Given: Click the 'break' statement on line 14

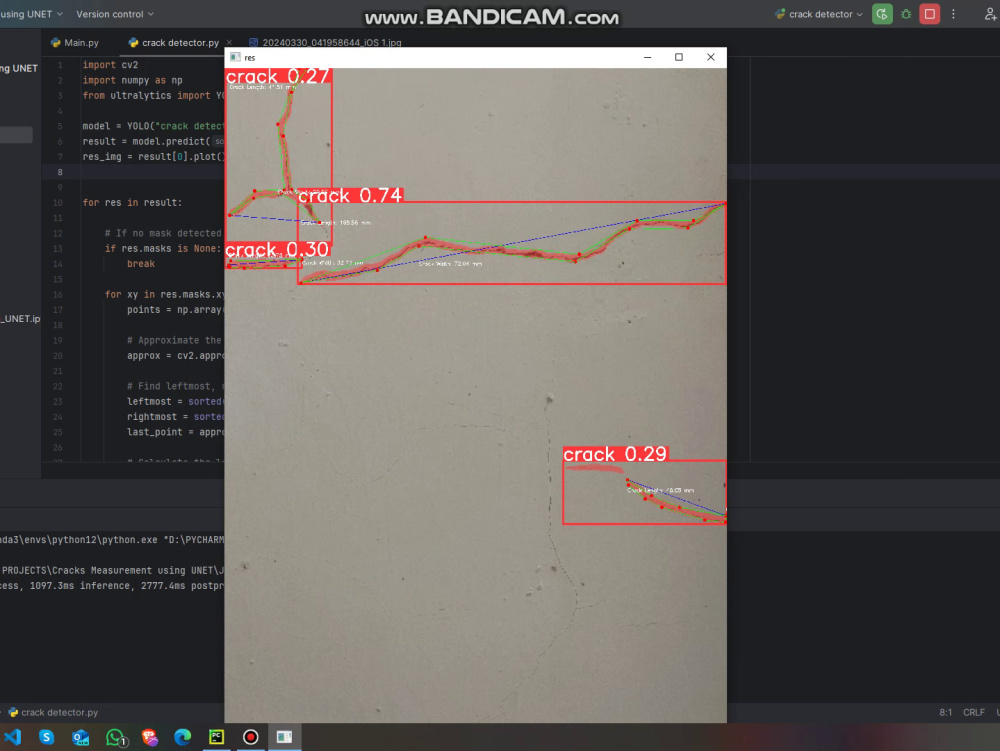Looking at the screenshot, I should tap(141, 264).
